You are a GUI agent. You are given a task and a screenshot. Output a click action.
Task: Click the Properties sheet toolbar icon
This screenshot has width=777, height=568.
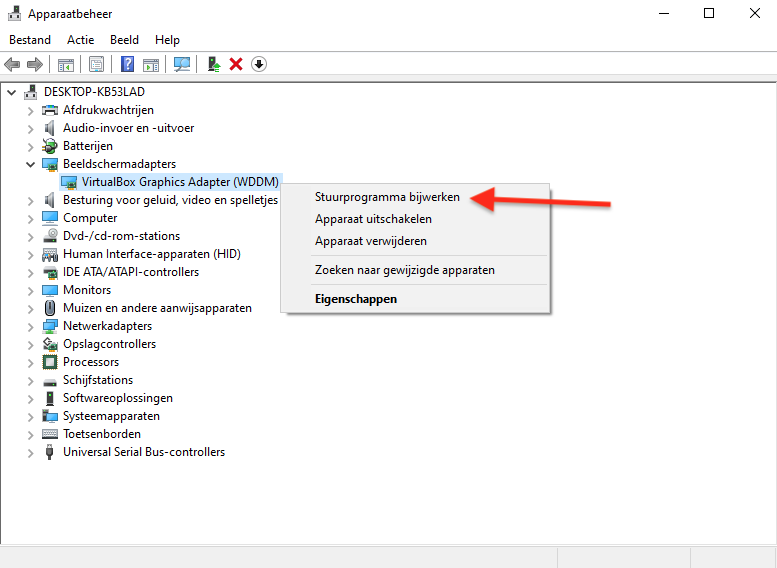tap(96, 64)
